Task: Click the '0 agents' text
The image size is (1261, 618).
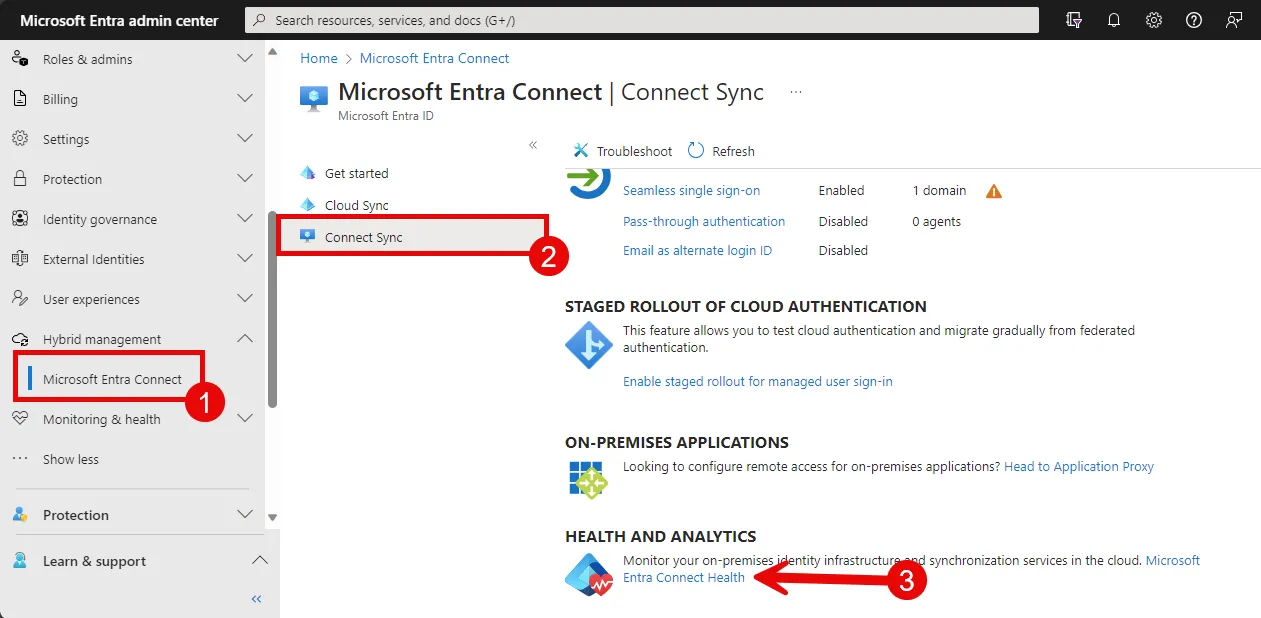Action: pos(936,221)
